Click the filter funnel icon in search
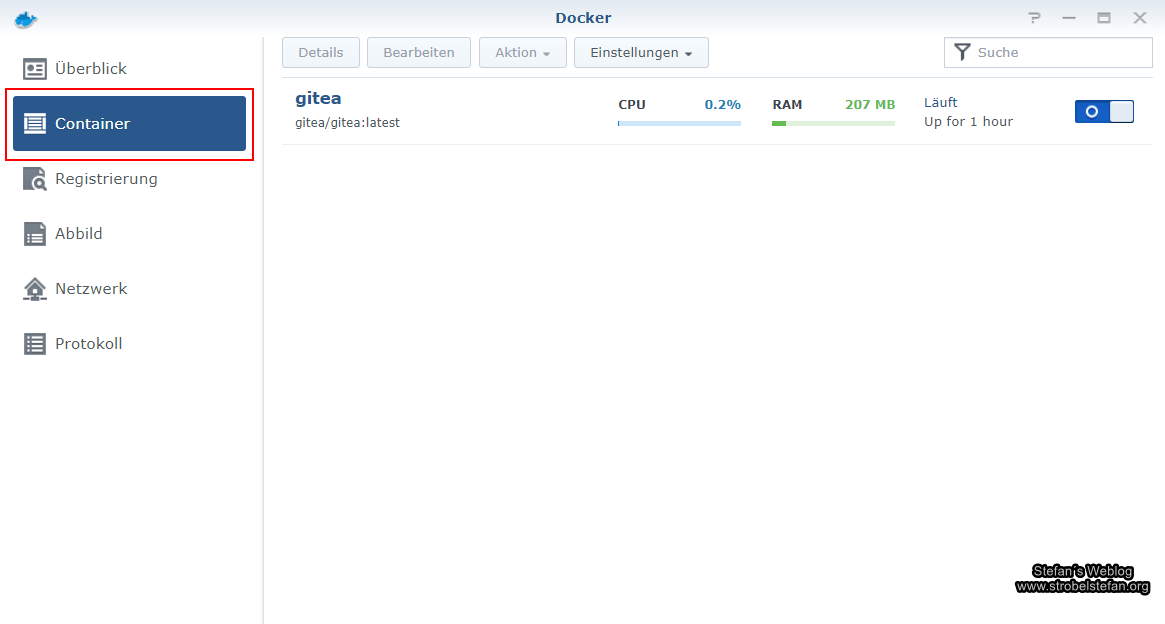The width and height of the screenshot is (1165, 624). (x=962, y=52)
